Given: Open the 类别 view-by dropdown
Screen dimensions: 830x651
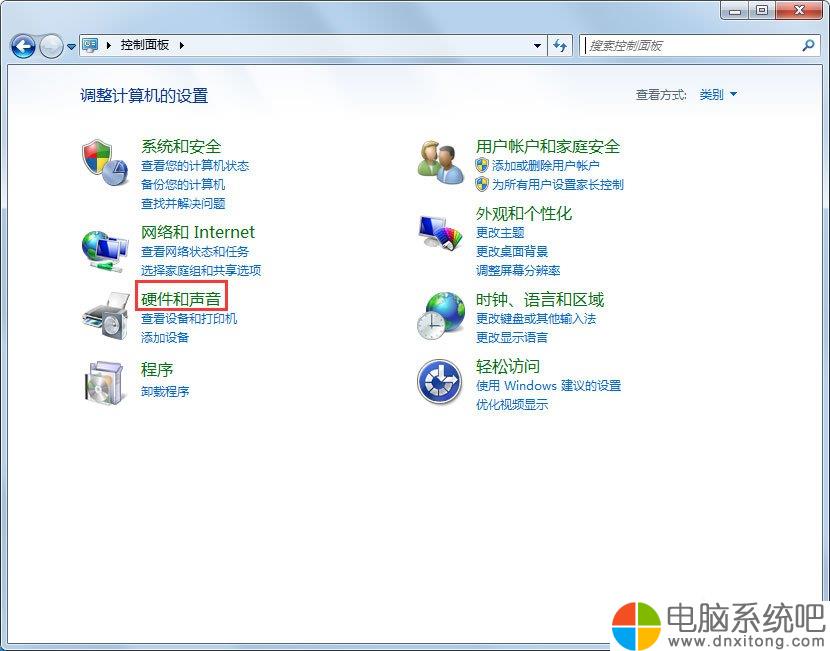Looking at the screenshot, I should click(x=718, y=94).
